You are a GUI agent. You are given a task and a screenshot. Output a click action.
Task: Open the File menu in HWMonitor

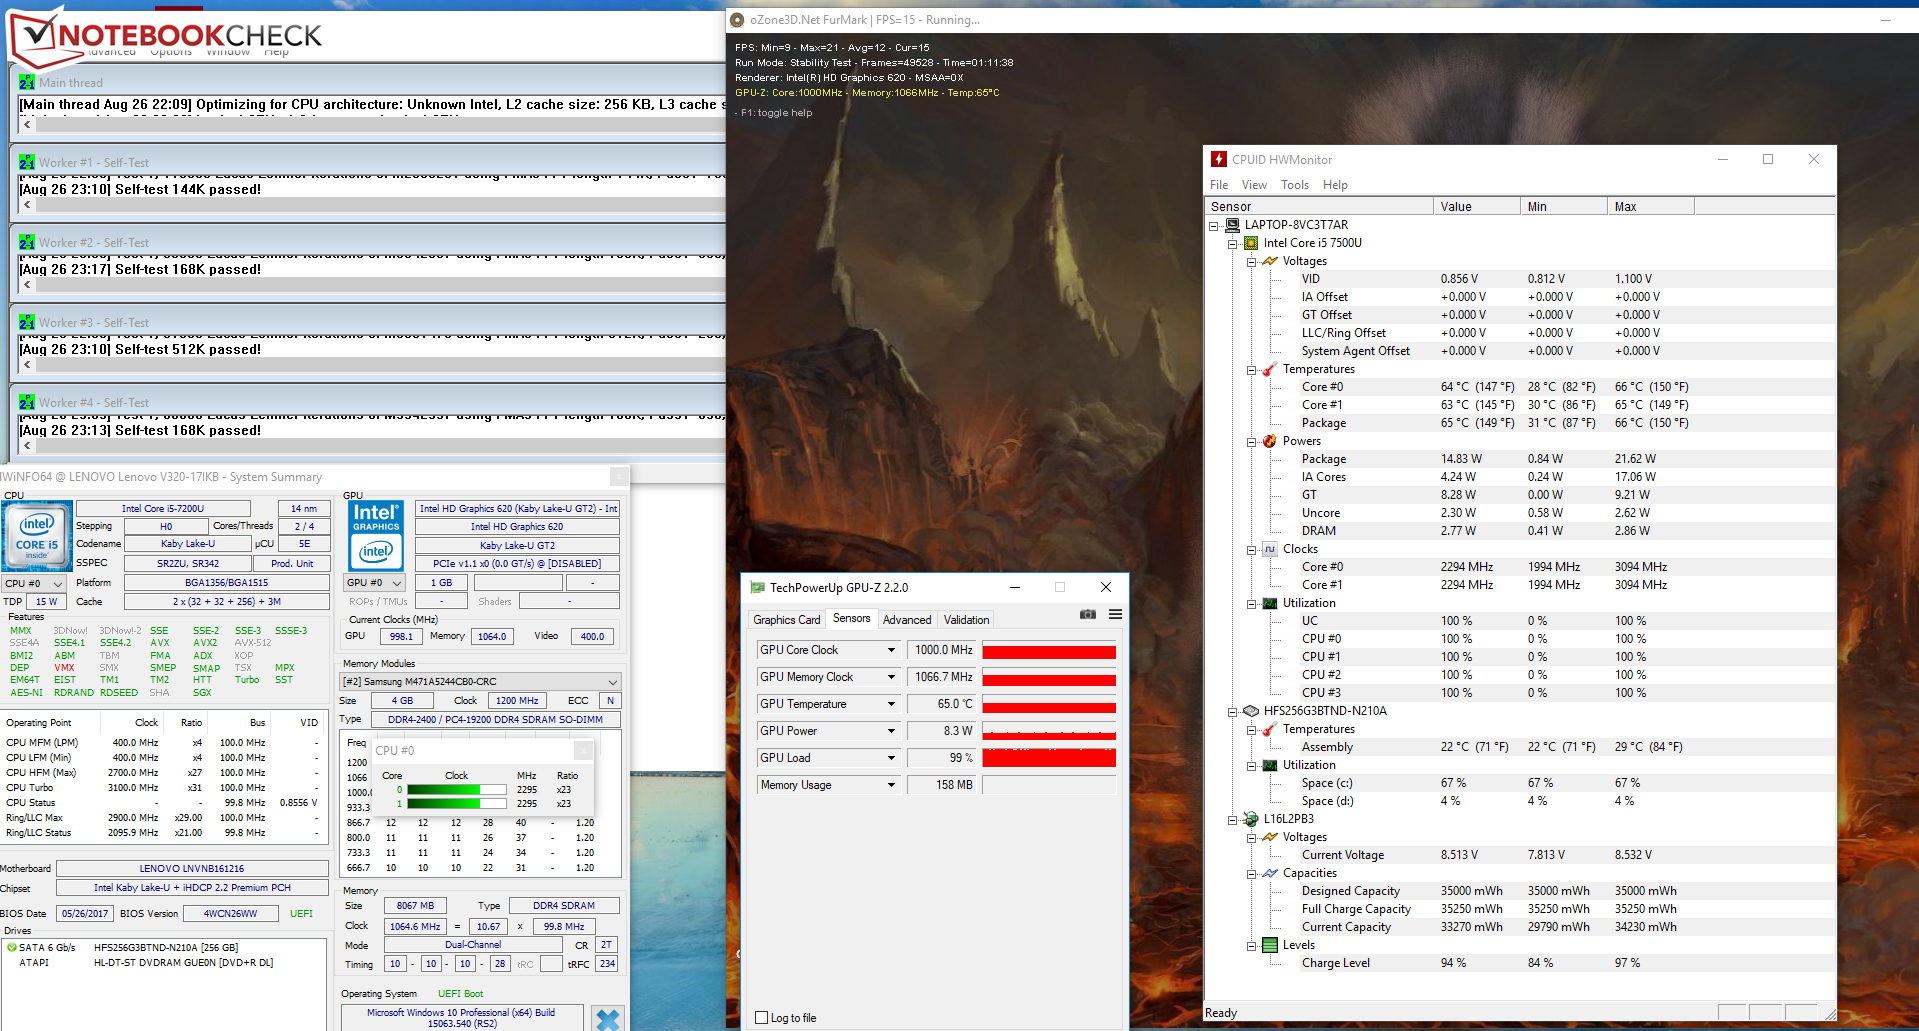click(x=1219, y=185)
